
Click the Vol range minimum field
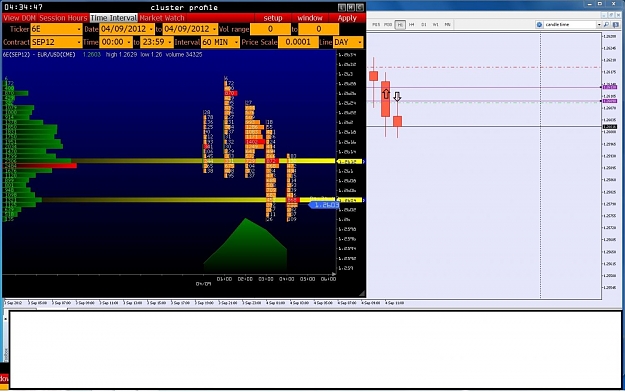(x=270, y=29)
